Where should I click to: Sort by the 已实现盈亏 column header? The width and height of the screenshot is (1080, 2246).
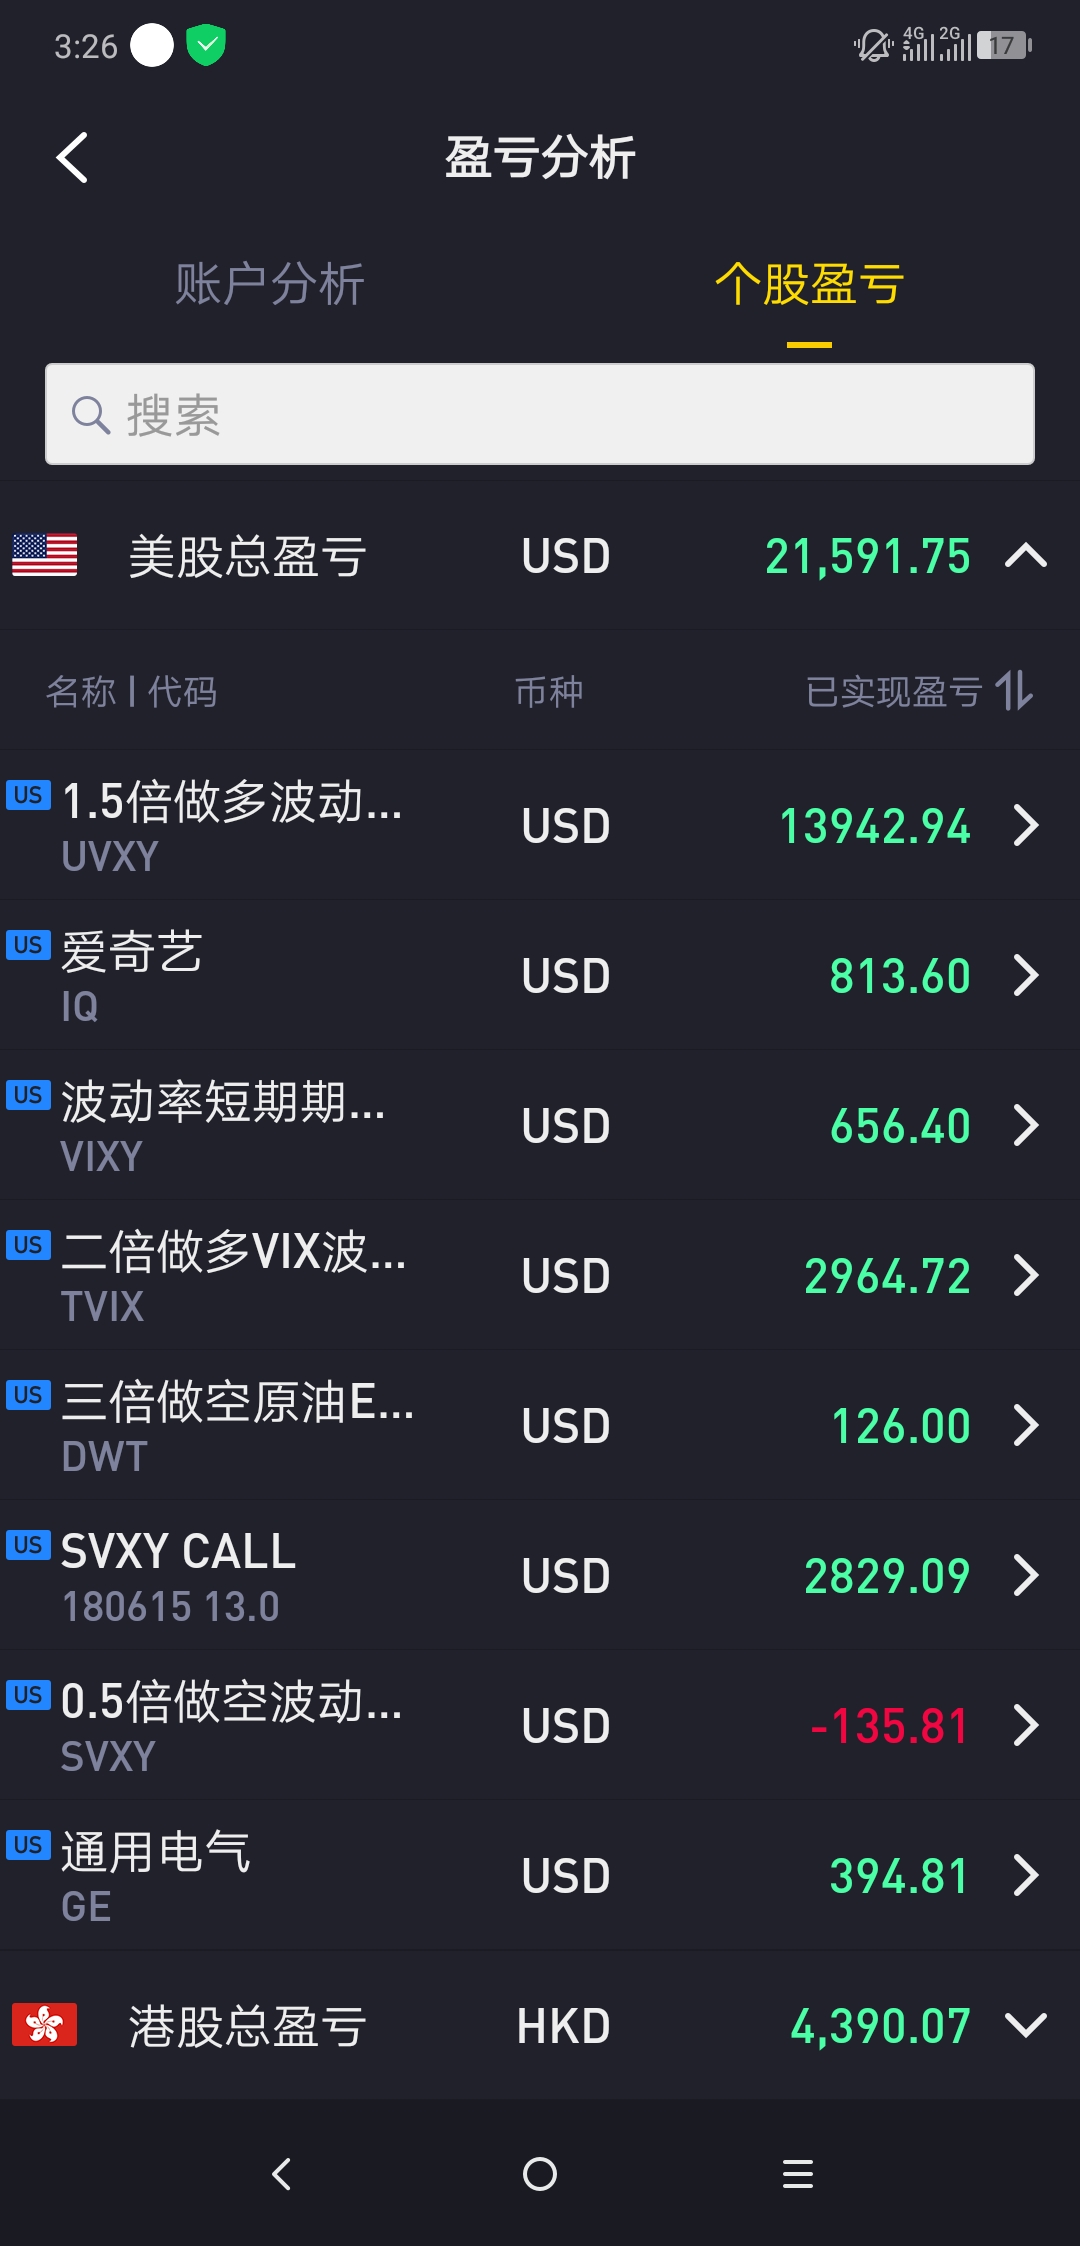894,691
